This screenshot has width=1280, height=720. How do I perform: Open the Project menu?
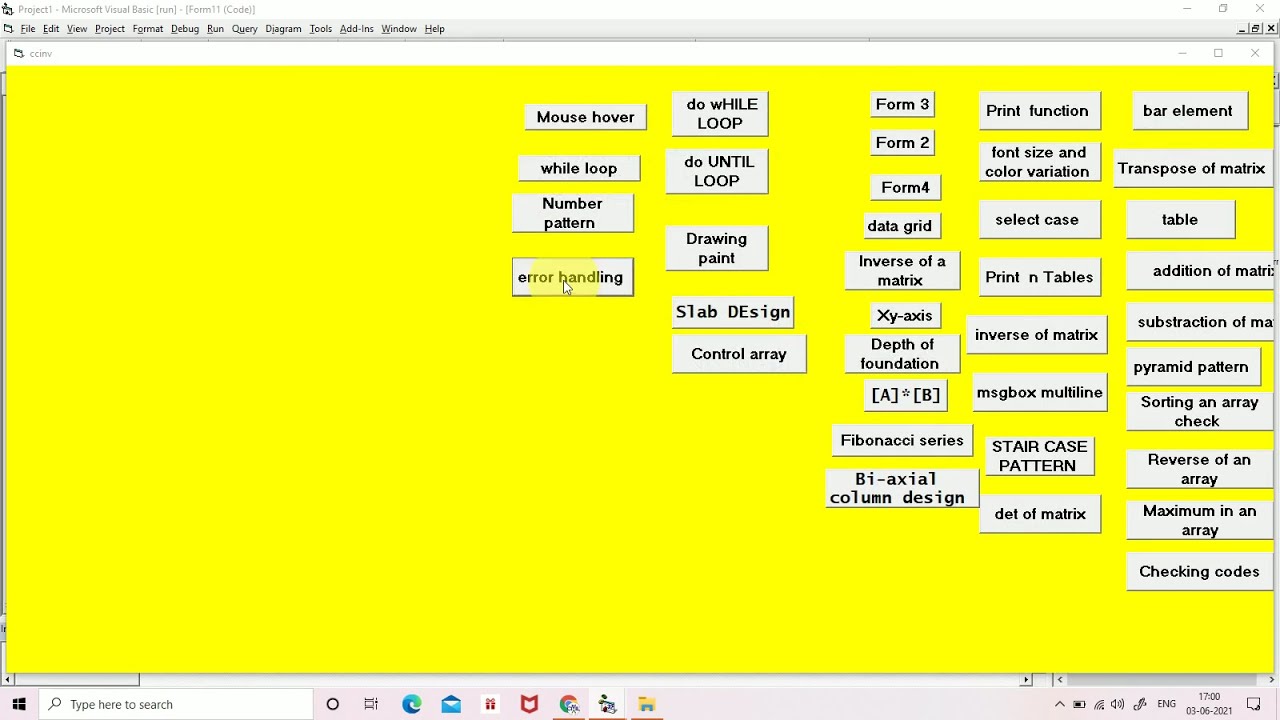[x=110, y=29]
